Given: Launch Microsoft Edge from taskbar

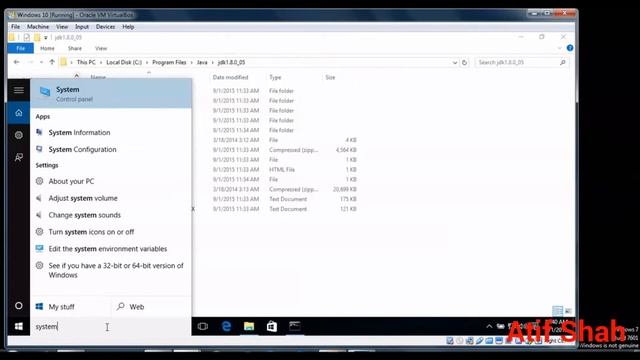Looking at the screenshot, I should 226,326.
